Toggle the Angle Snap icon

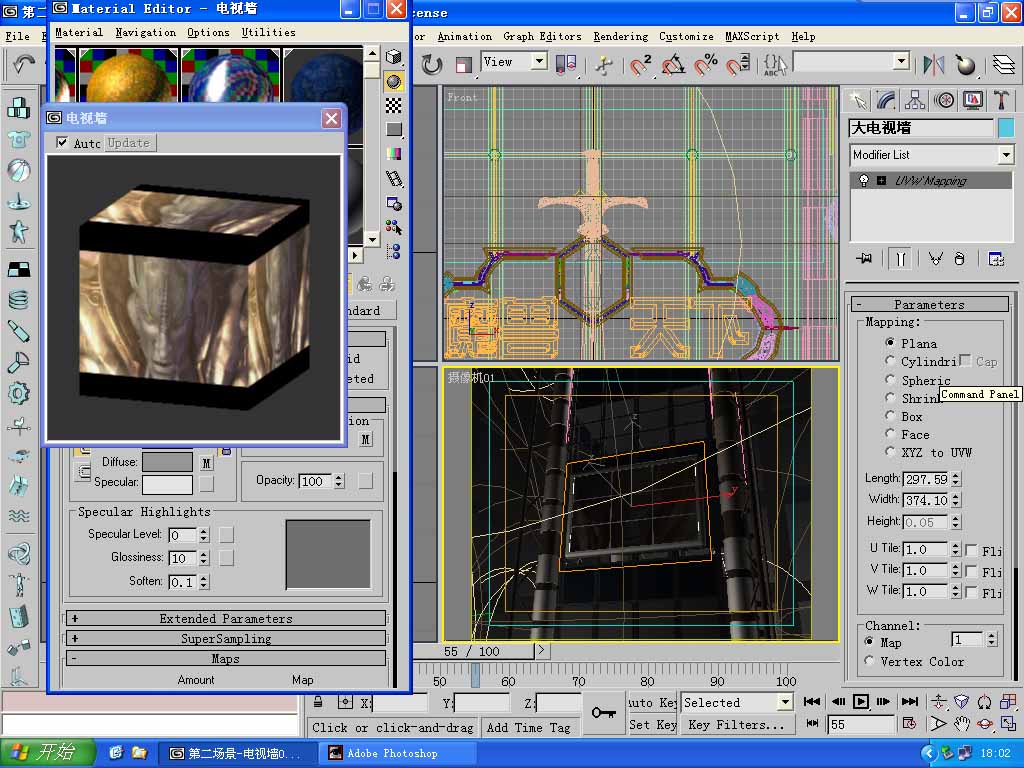(x=673, y=65)
